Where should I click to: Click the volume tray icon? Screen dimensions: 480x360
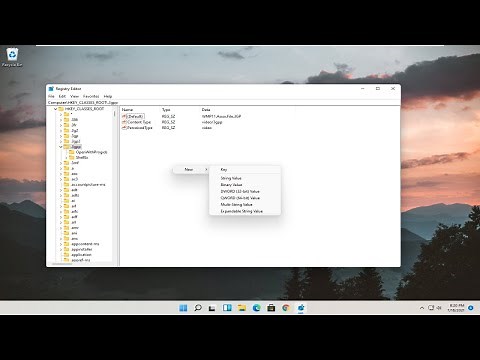(x=439, y=308)
